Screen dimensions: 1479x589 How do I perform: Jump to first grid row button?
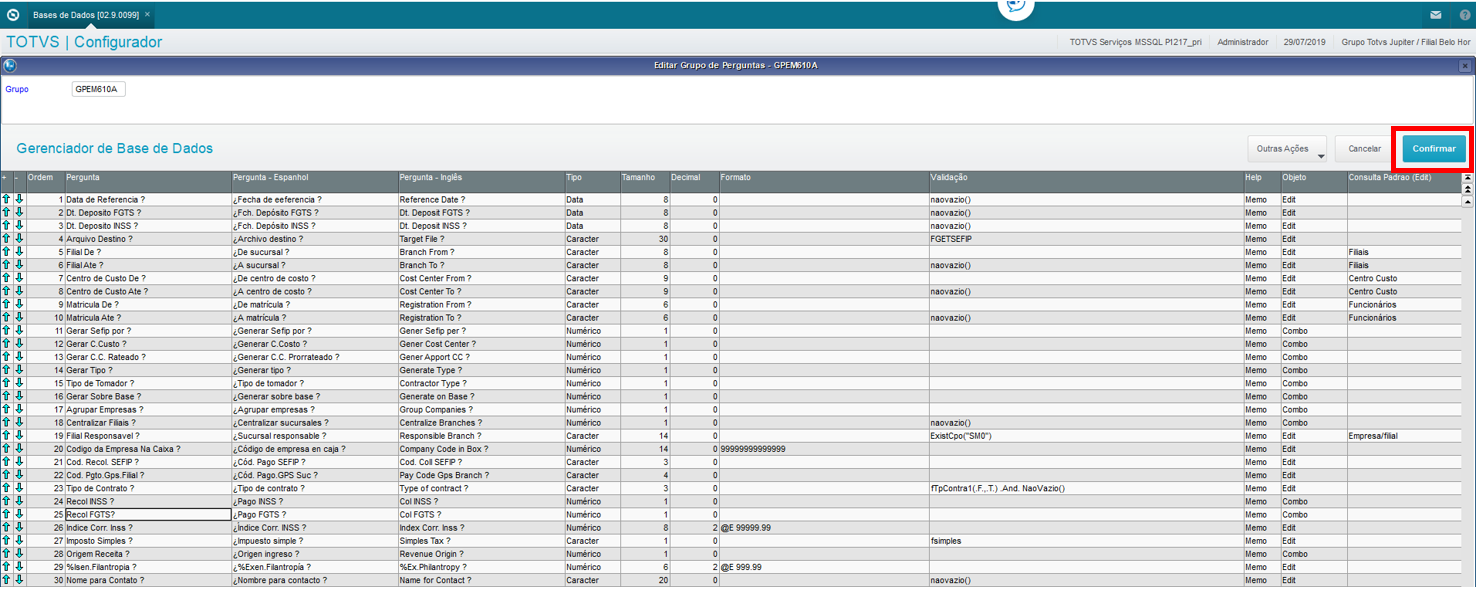click(x=1467, y=178)
